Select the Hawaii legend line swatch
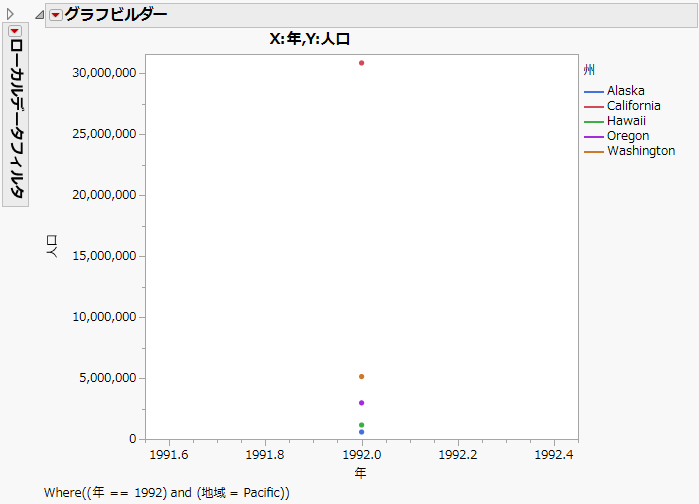 point(594,122)
